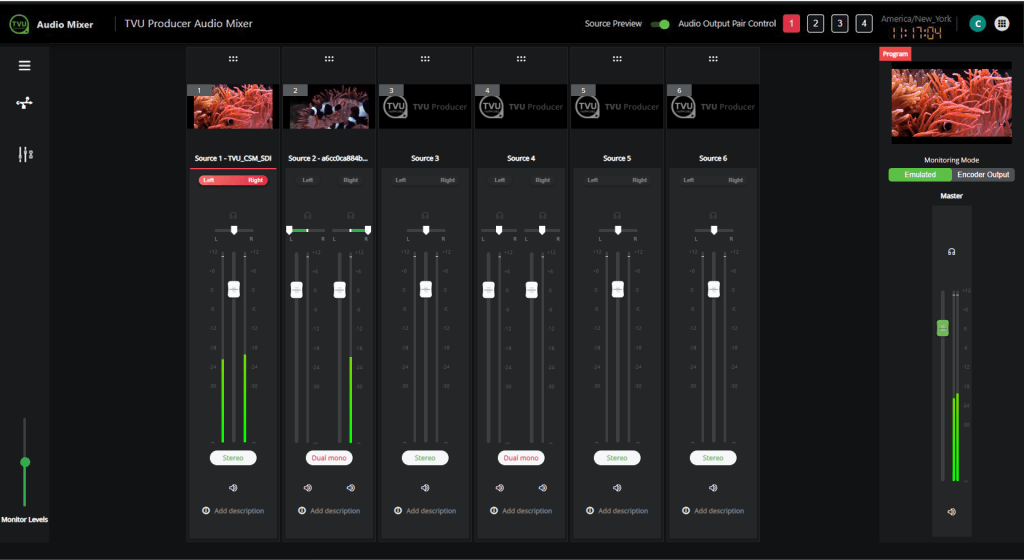Open the apps grid icon at top right

click(1001, 24)
